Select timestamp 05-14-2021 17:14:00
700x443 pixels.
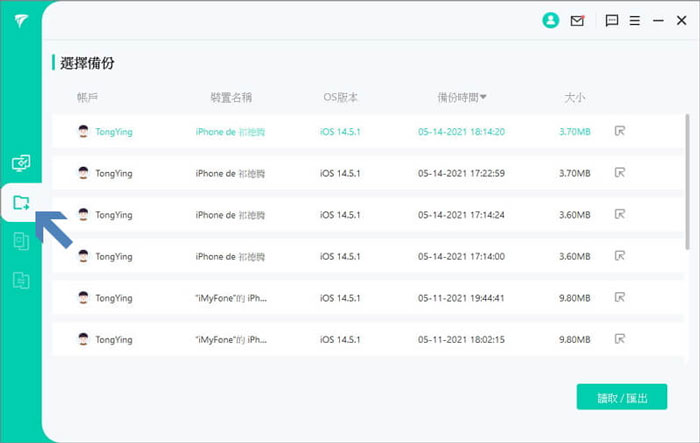coord(461,256)
